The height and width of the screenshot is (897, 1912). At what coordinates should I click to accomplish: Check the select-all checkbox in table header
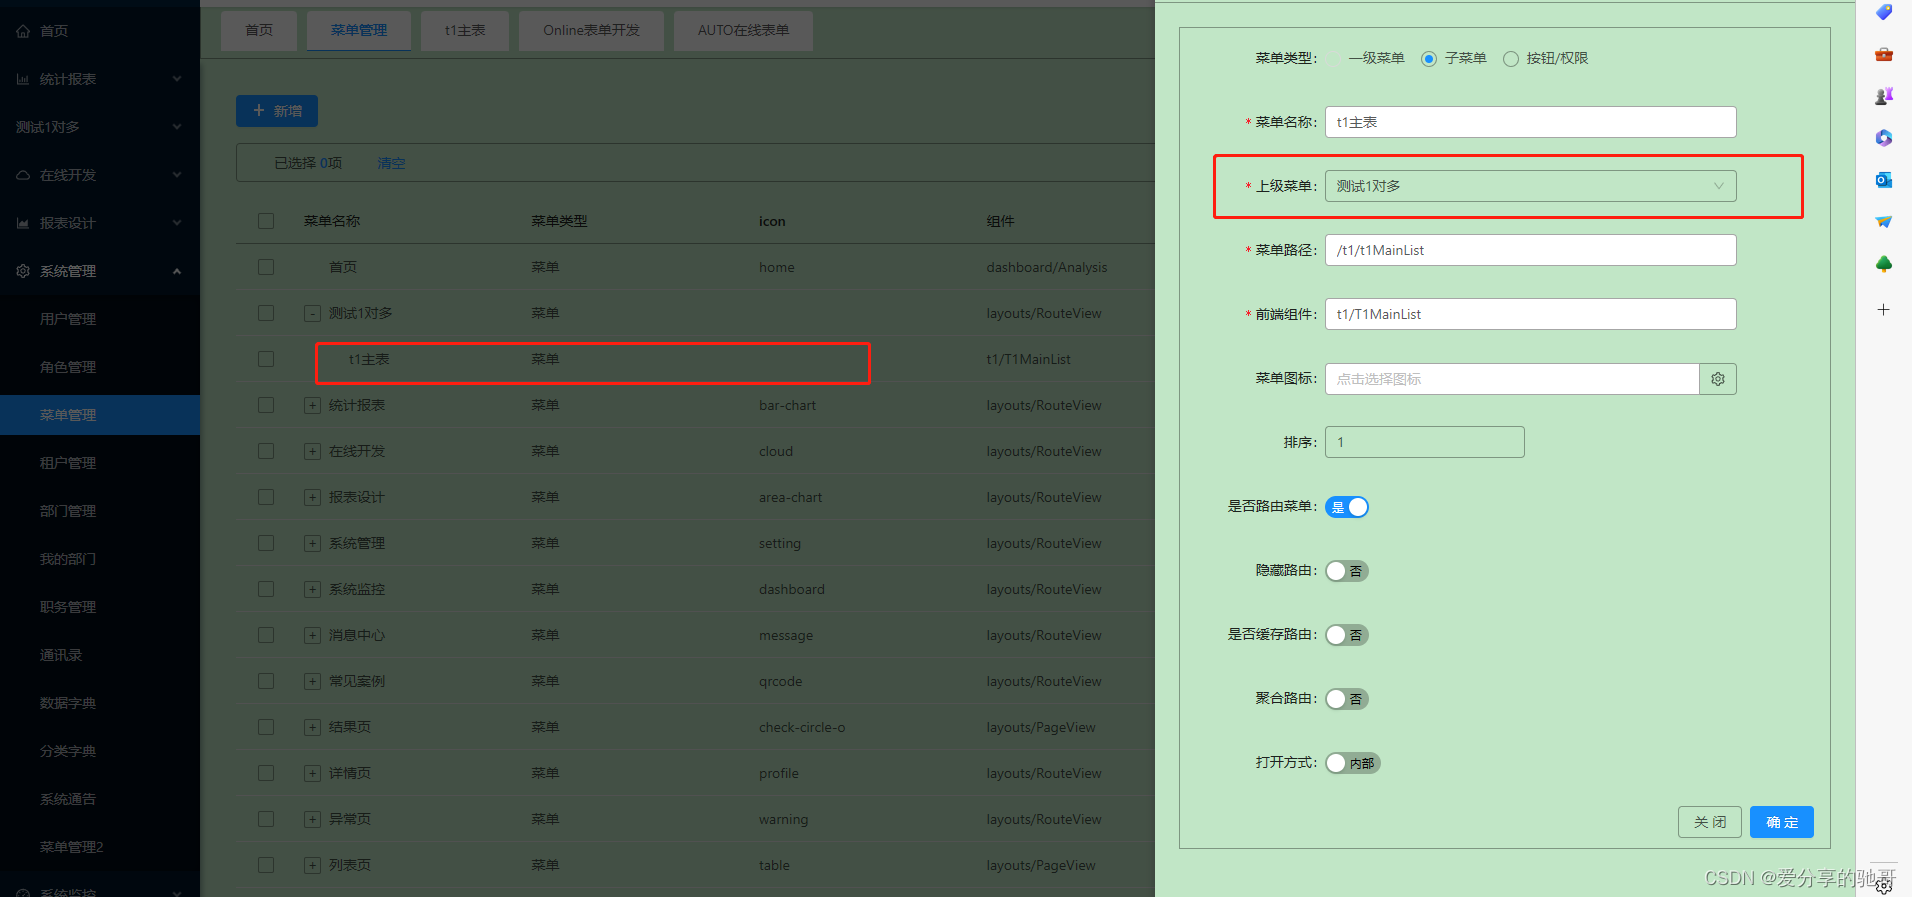coord(266,221)
